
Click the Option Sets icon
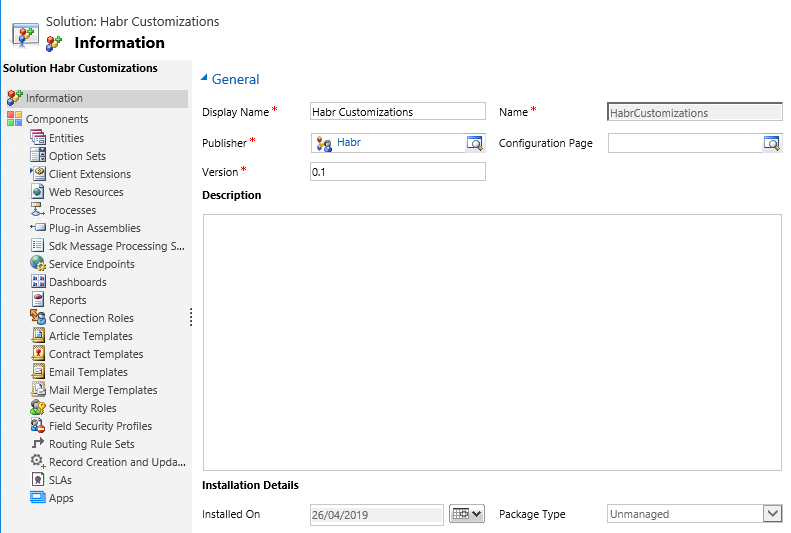coord(38,155)
